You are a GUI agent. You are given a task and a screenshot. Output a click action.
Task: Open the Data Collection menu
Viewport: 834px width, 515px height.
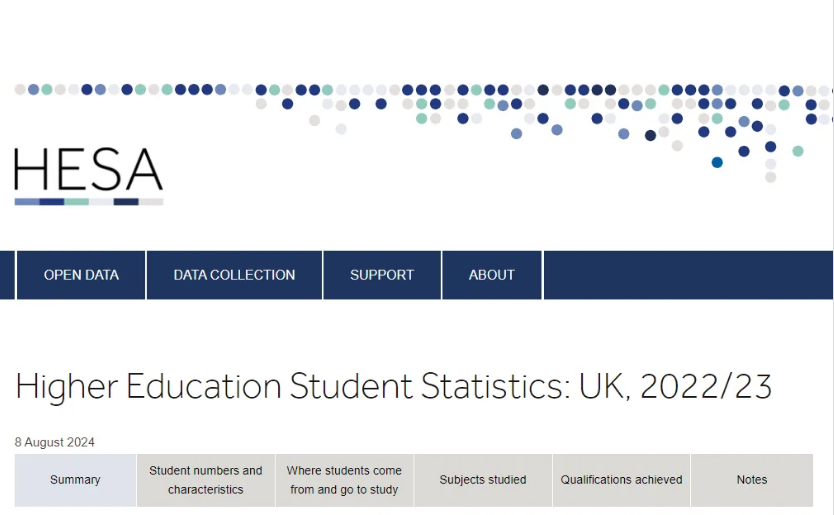pos(234,275)
